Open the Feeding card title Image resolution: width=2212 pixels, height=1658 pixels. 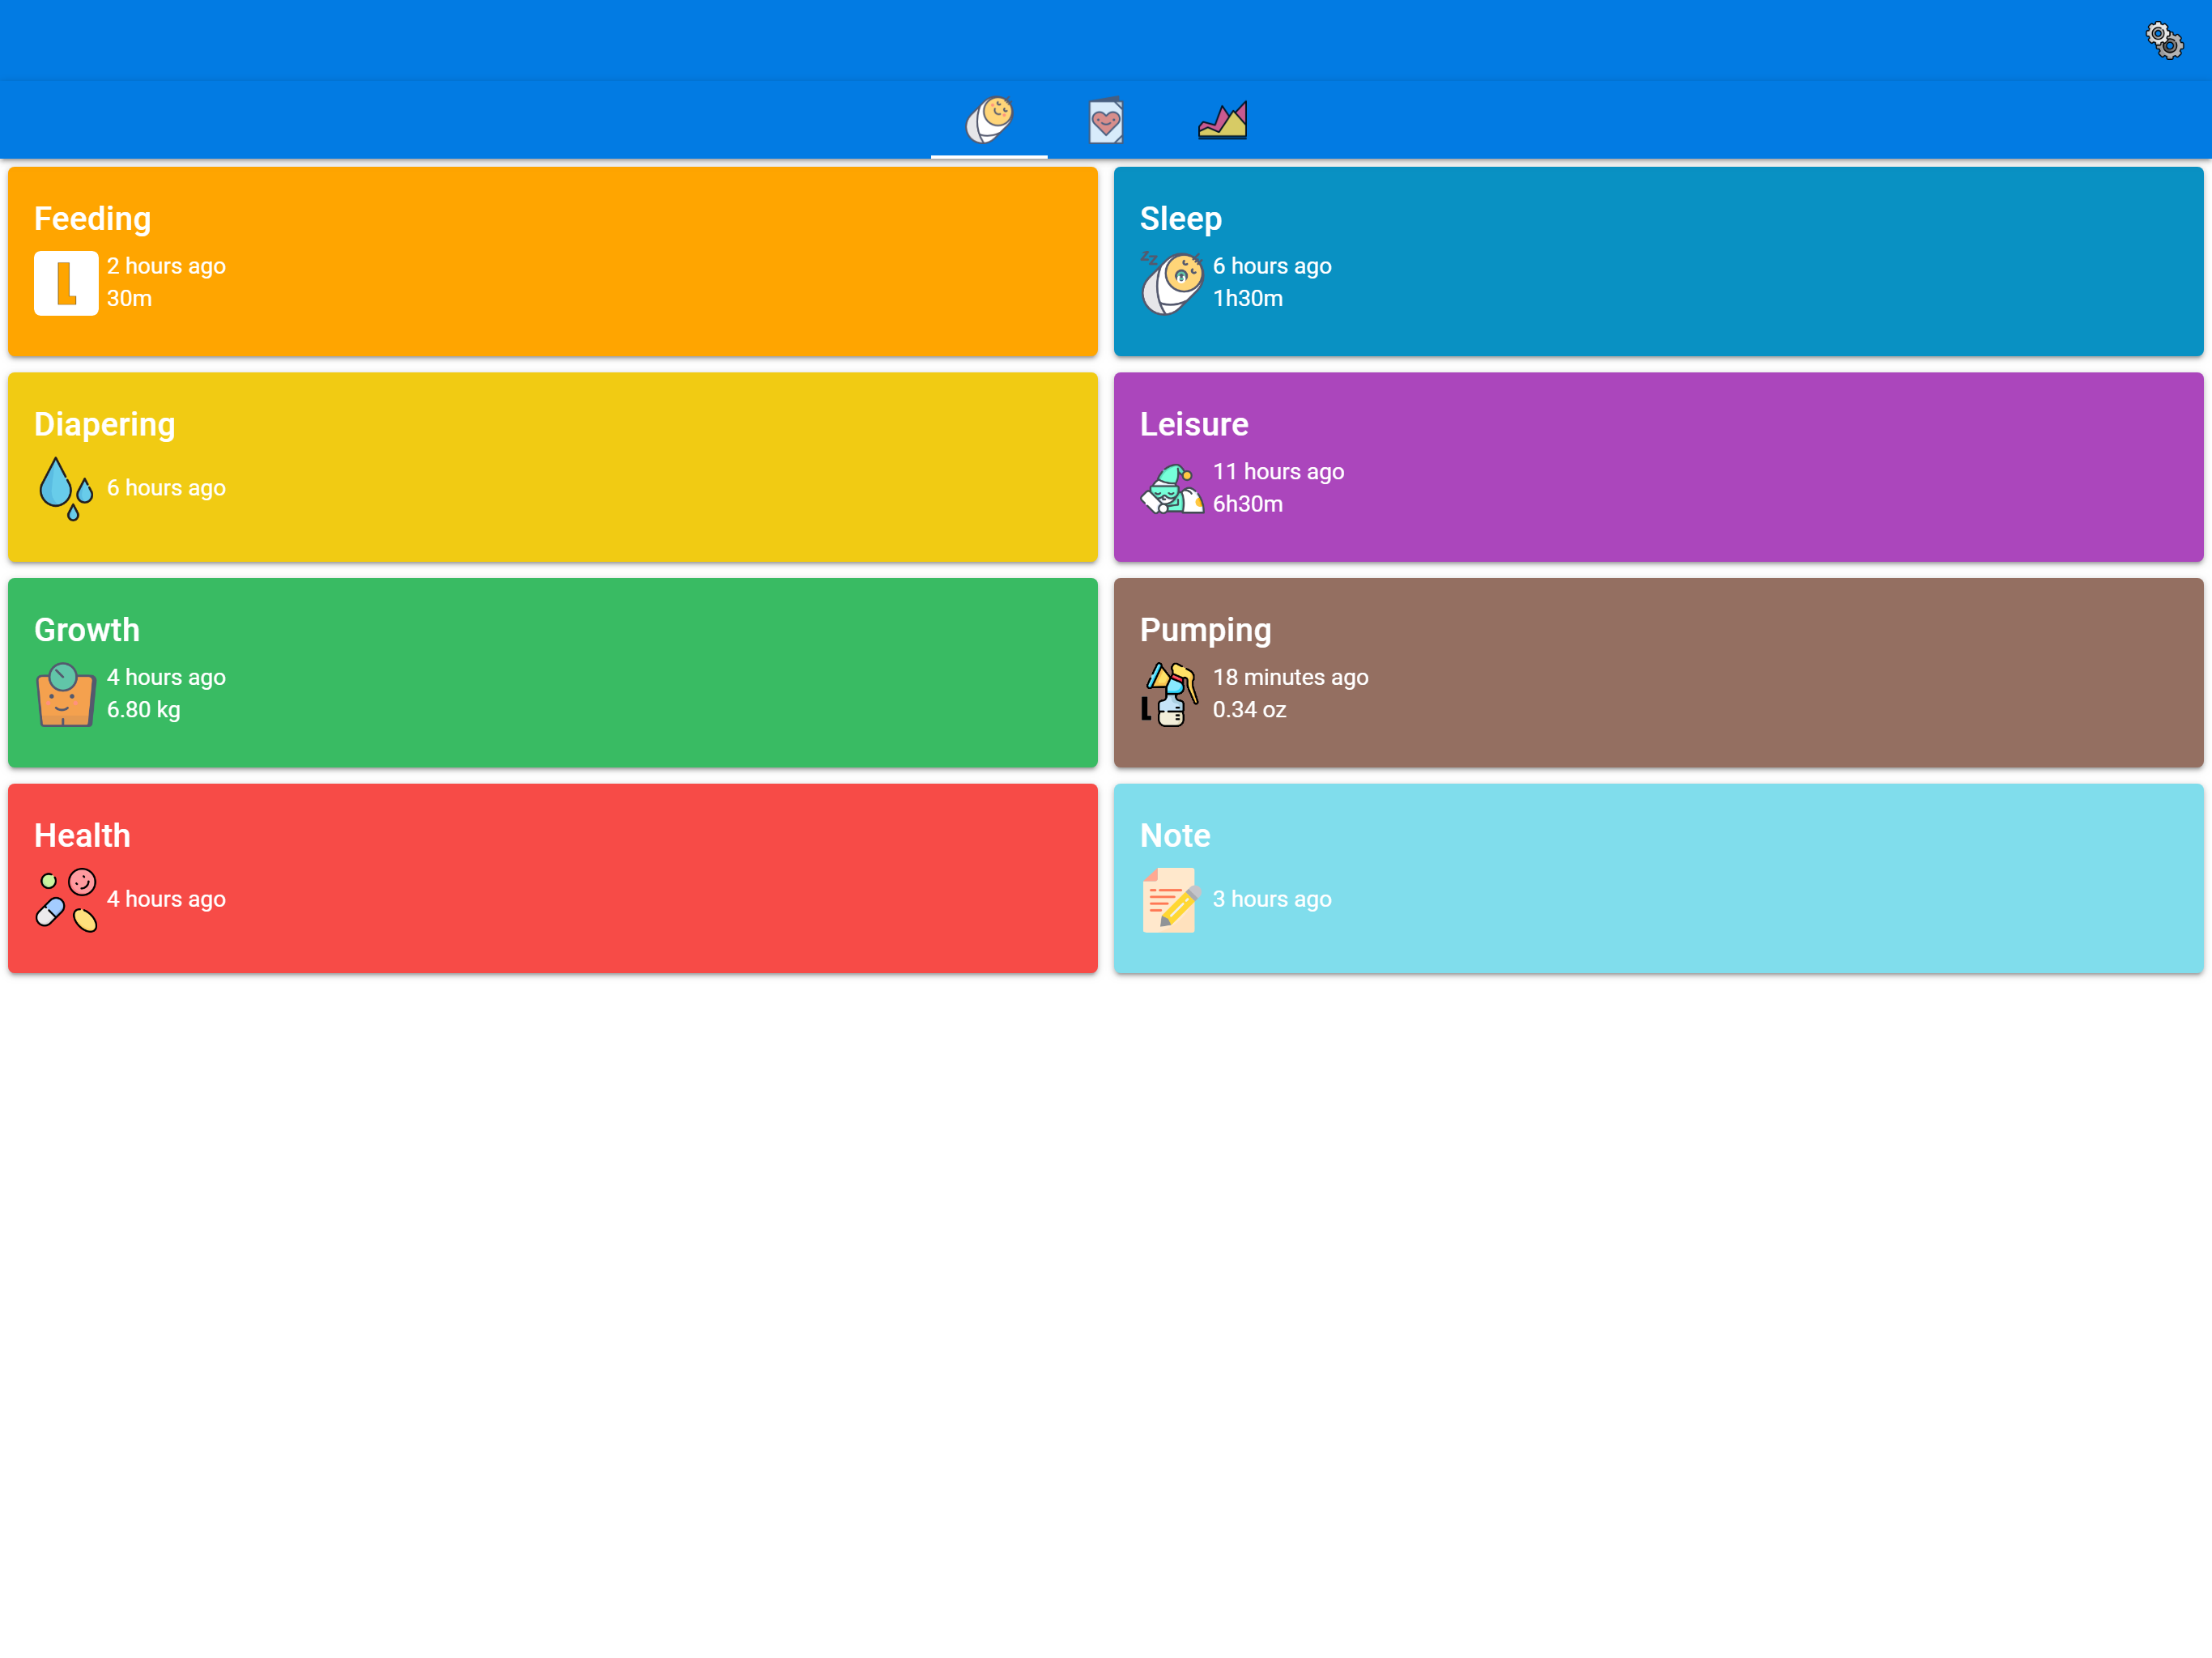(92, 218)
